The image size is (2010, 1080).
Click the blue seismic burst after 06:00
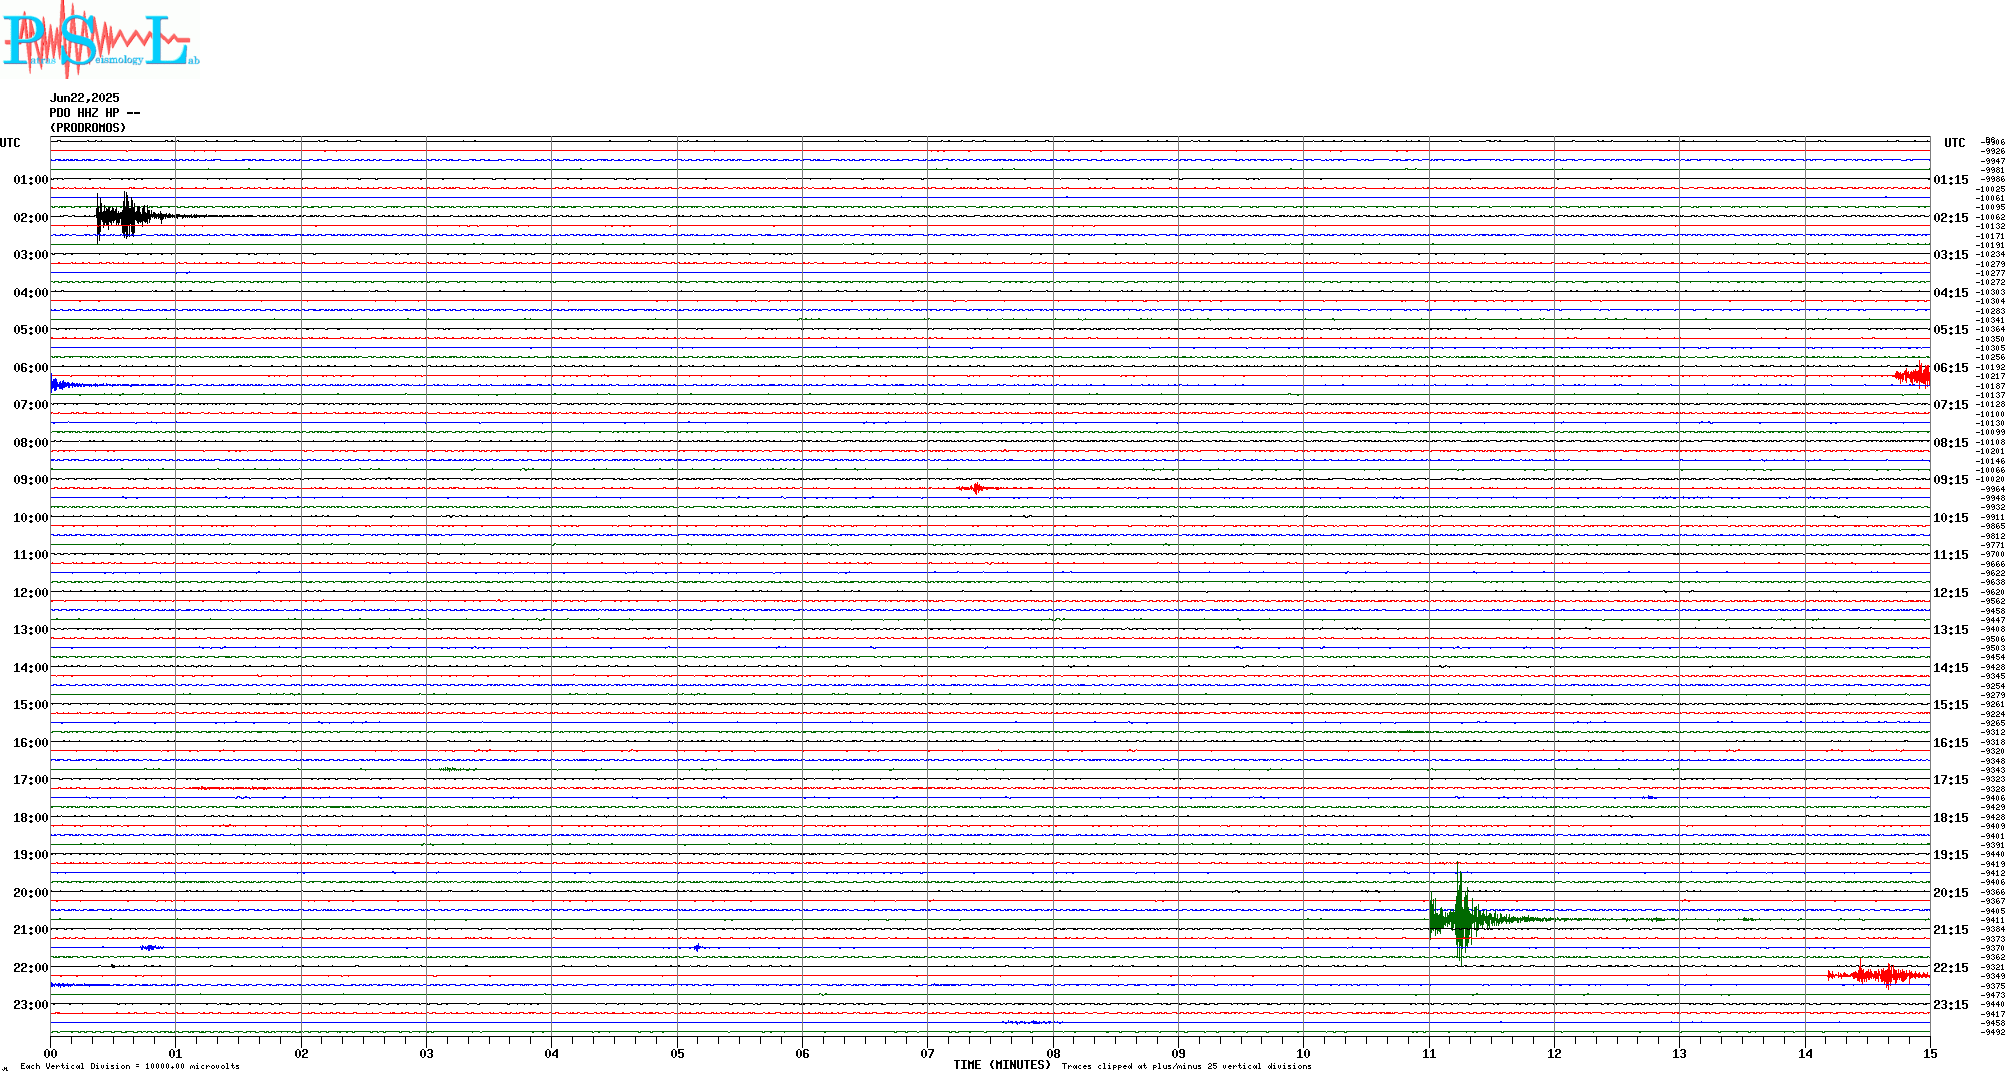pyautogui.click(x=75, y=385)
